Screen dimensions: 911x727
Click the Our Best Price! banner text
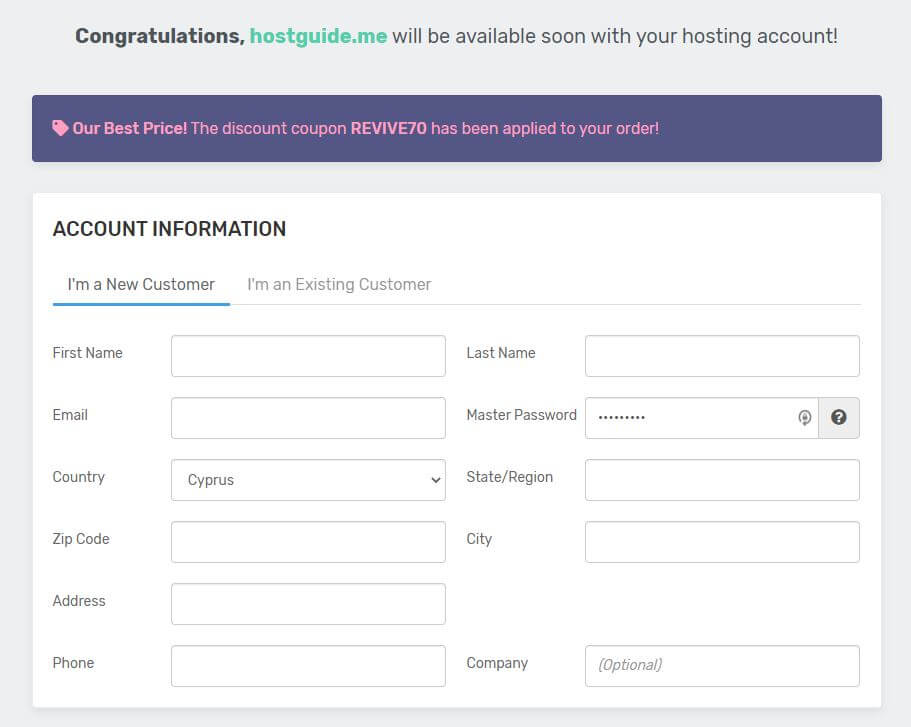(129, 128)
